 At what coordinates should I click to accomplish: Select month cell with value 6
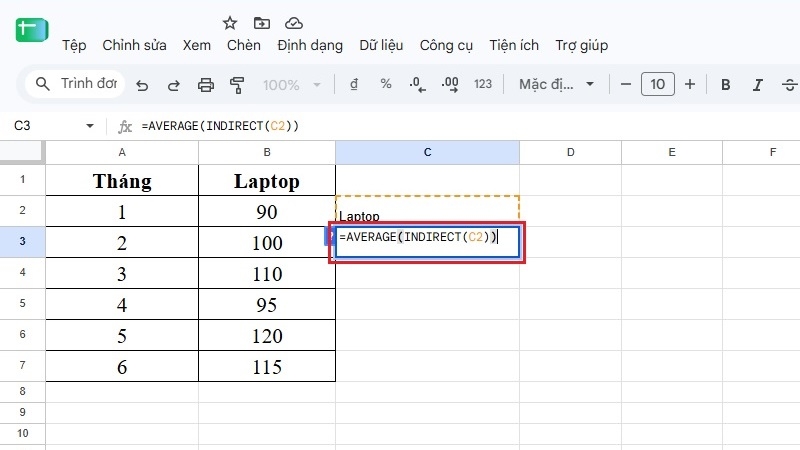(122, 367)
